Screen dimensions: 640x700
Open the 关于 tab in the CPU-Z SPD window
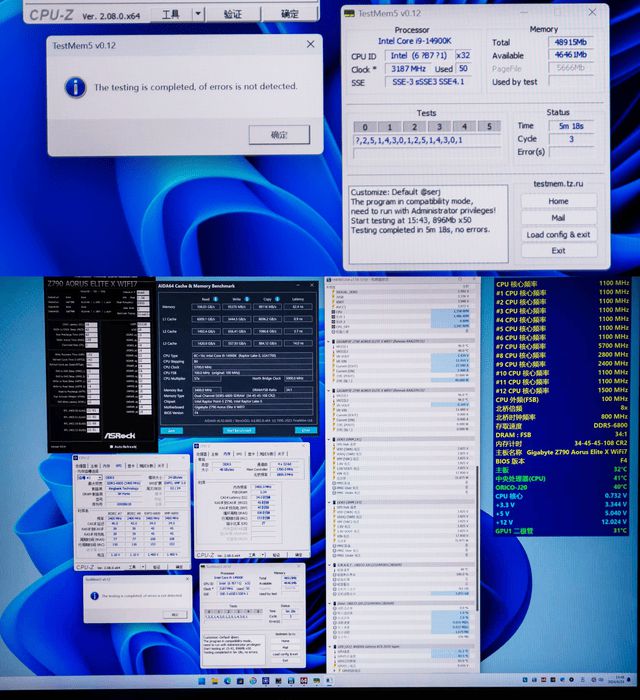[x=161, y=466]
